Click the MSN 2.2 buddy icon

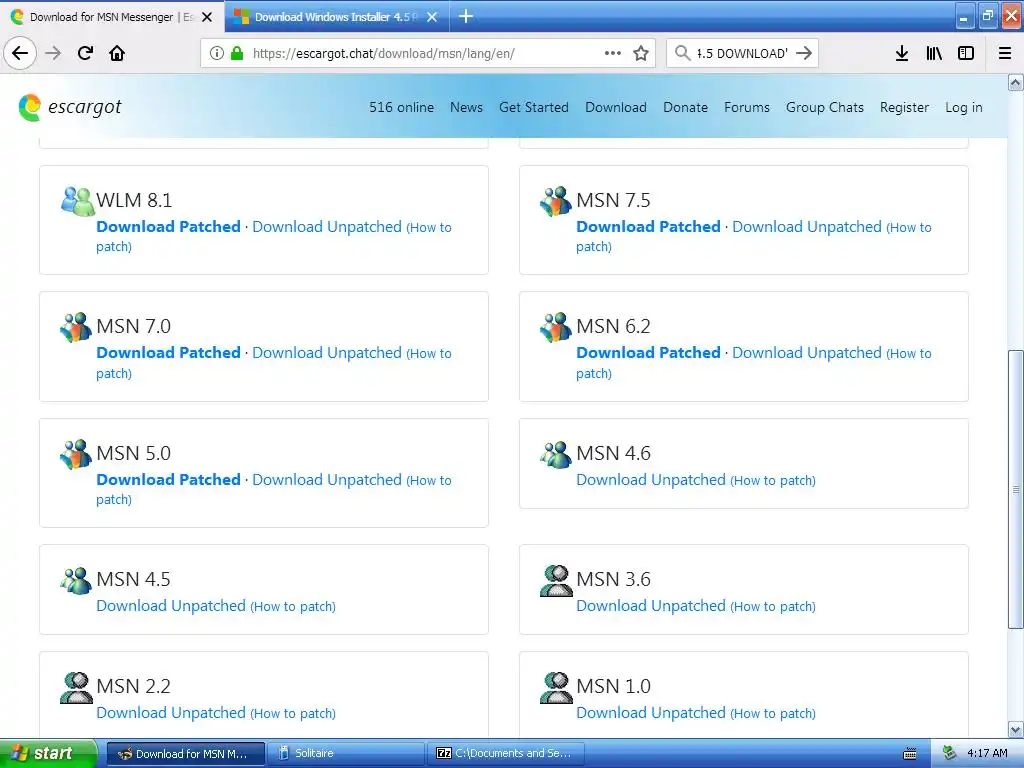(x=76, y=688)
